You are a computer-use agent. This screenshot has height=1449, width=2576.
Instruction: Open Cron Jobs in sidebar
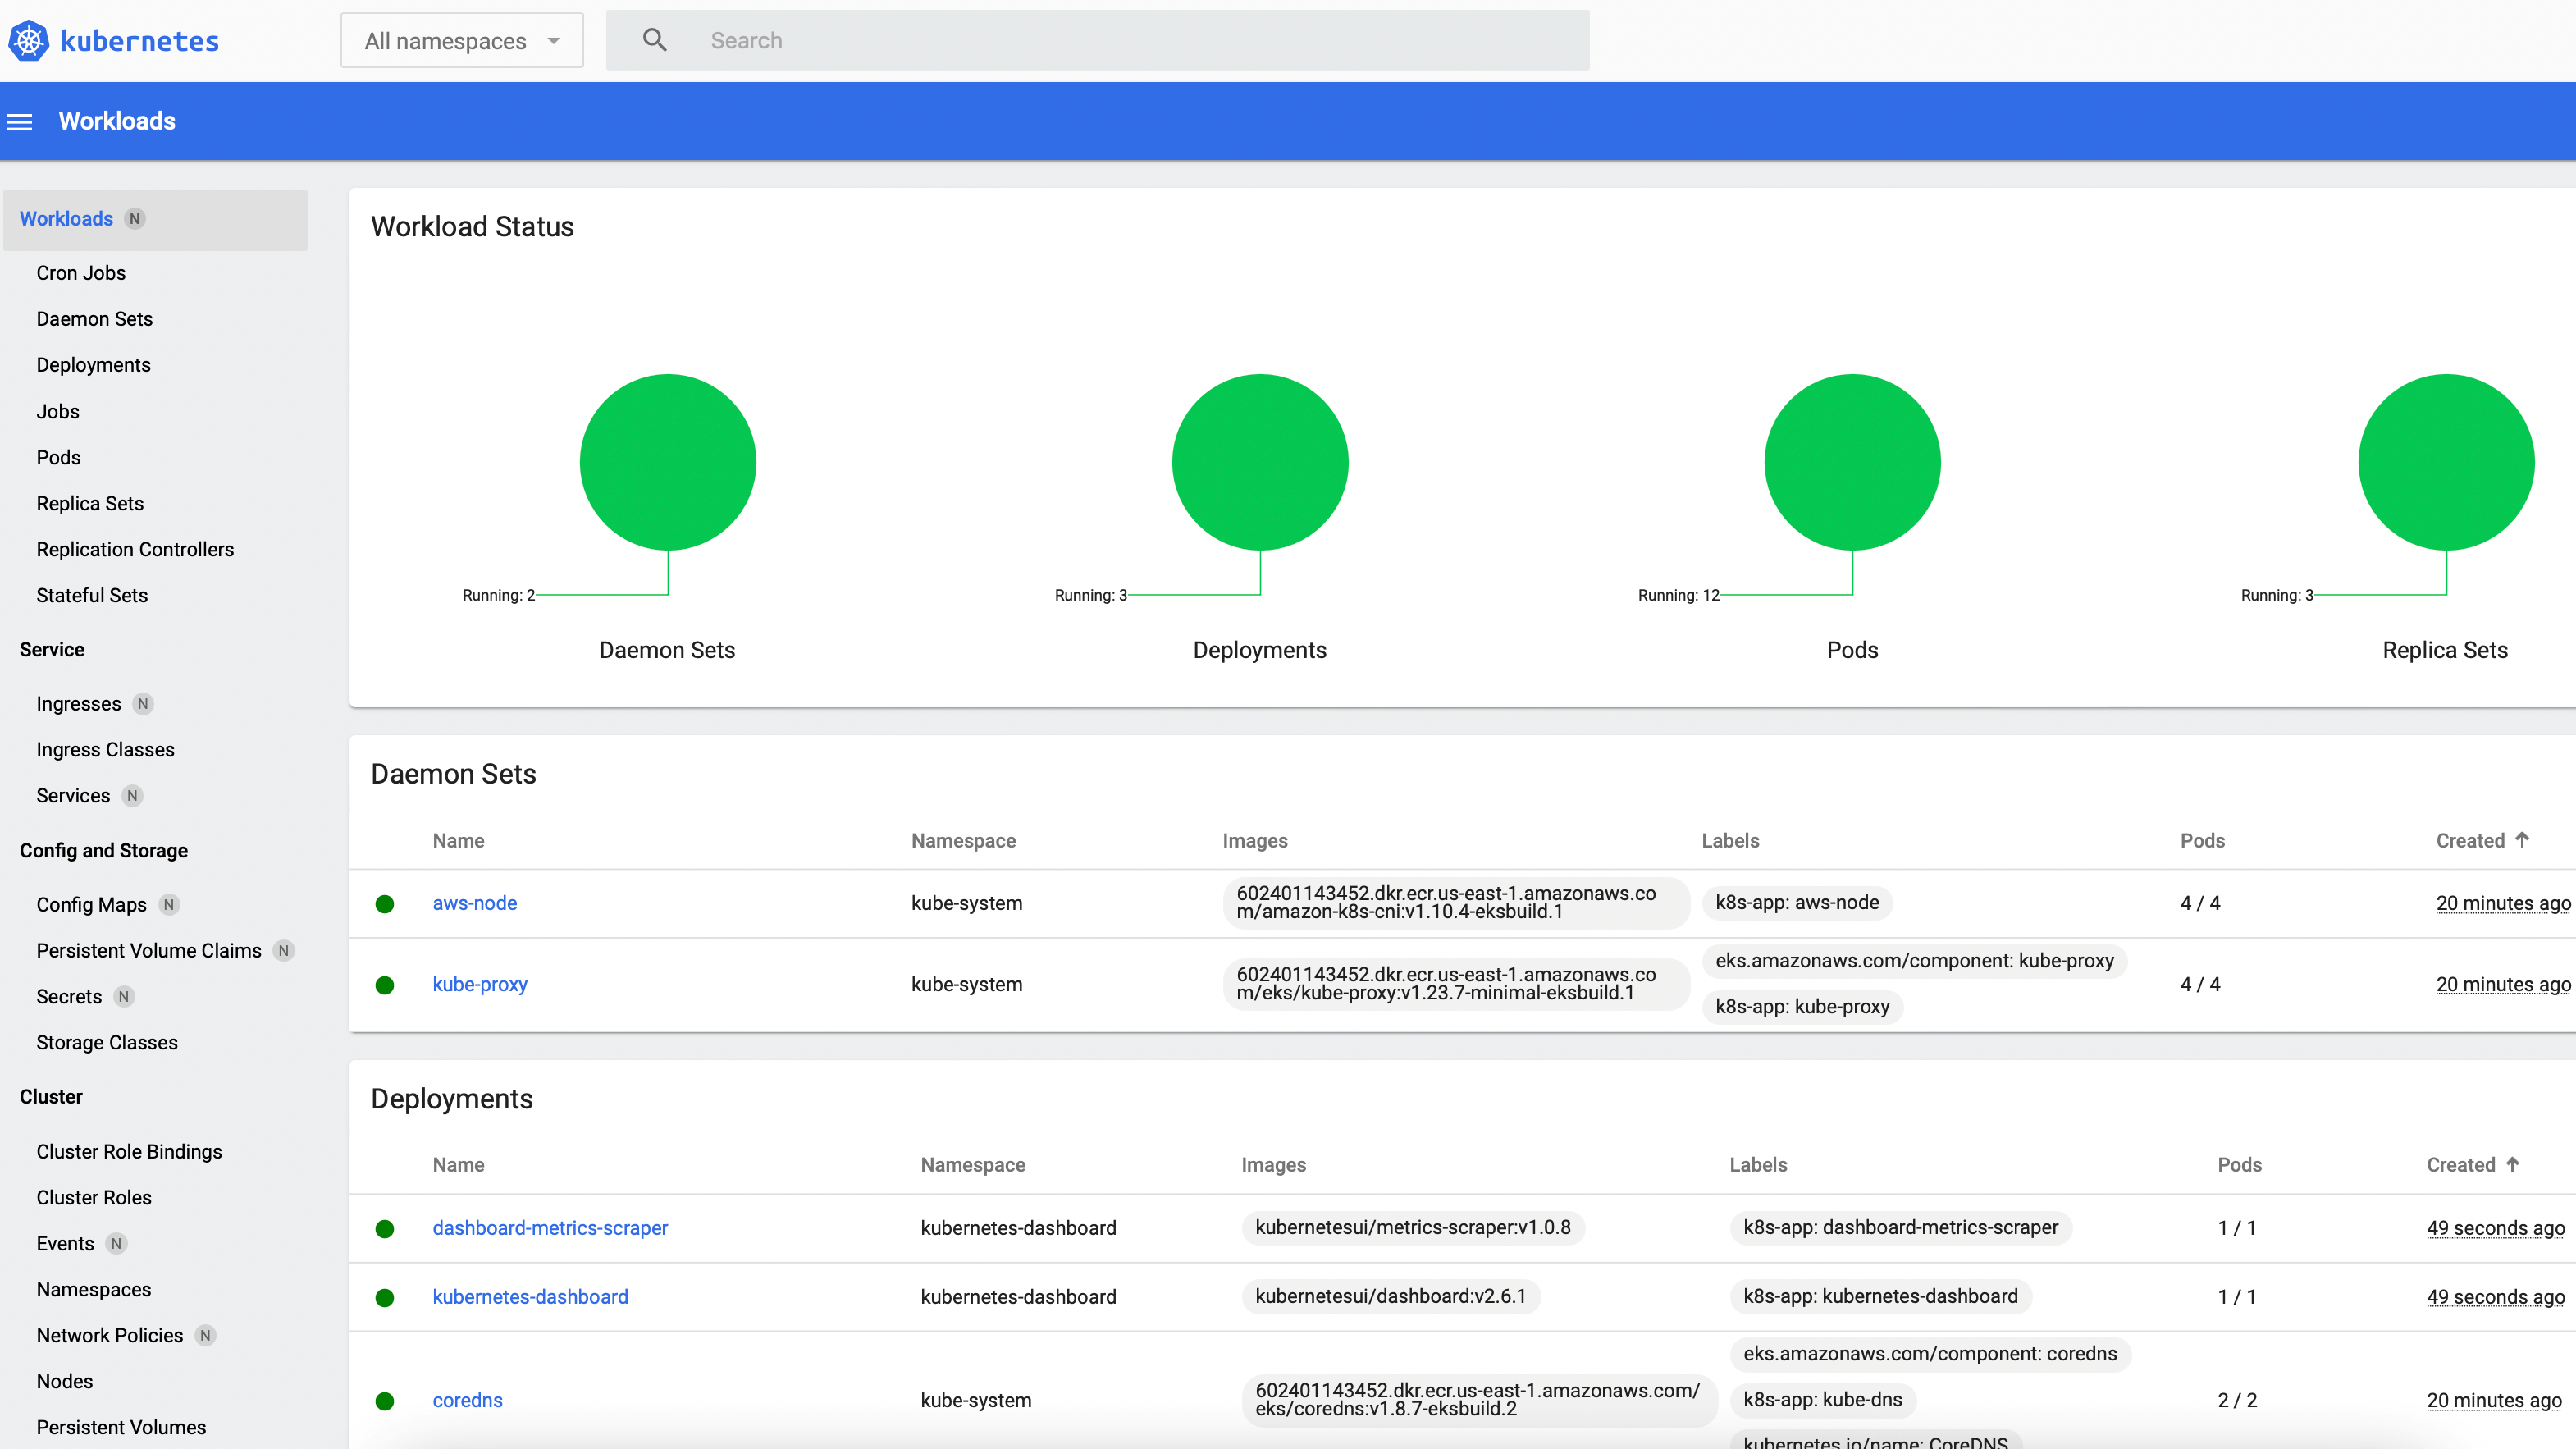(x=81, y=273)
